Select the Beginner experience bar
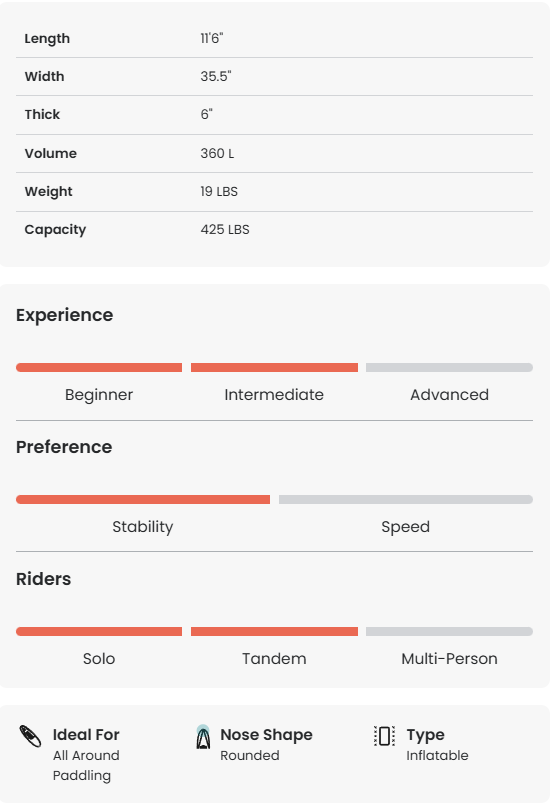Viewport: 552px width, 804px height. (99, 368)
